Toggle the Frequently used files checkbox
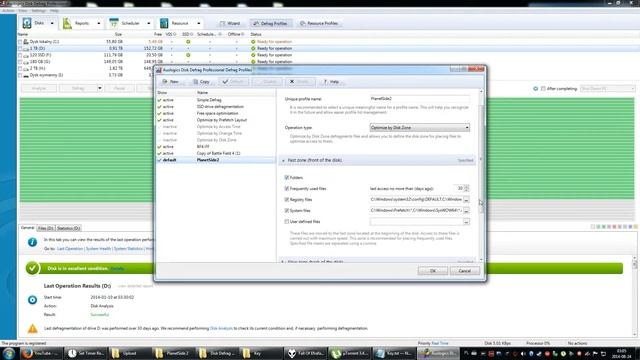 point(287,189)
